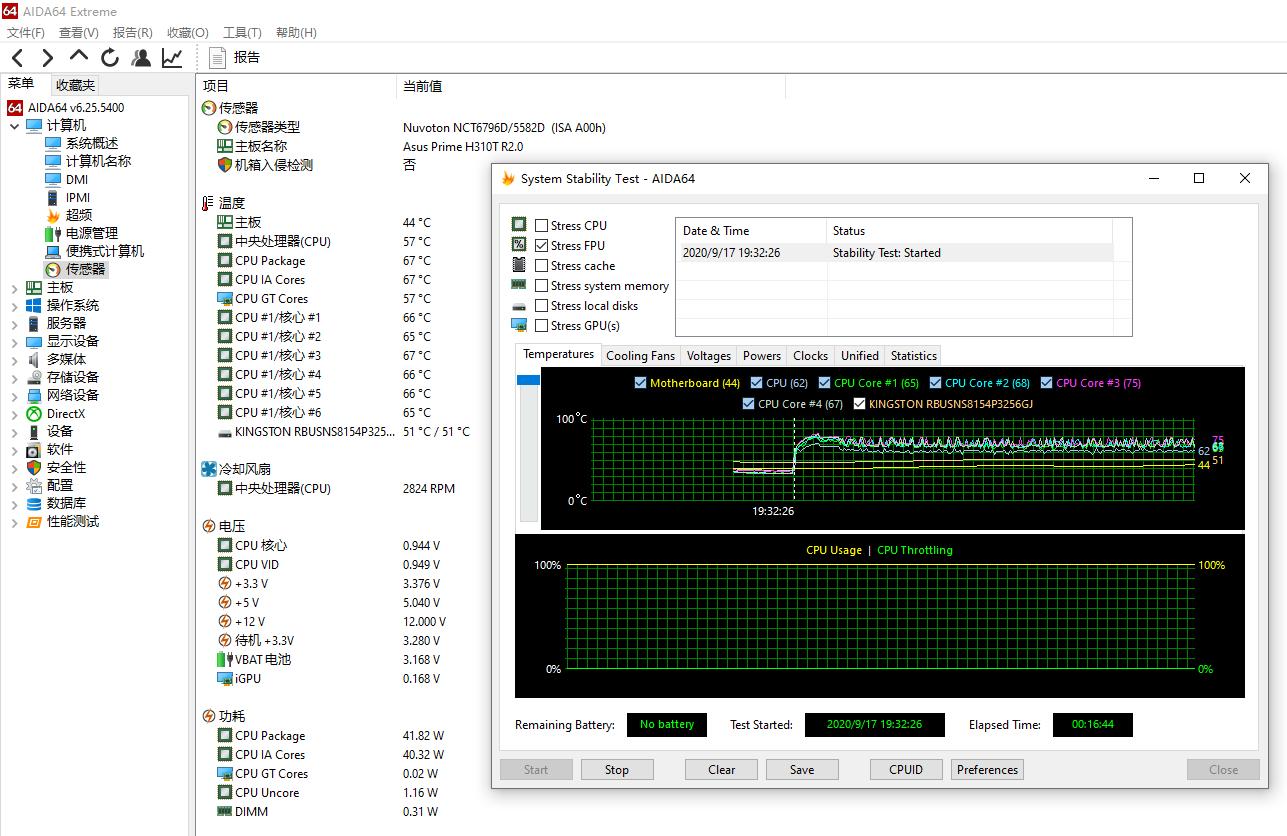The height and width of the screenshot is (836, 1287).
Task: Enable the Stress CPU checkbox
Action: tap(542, 226)
